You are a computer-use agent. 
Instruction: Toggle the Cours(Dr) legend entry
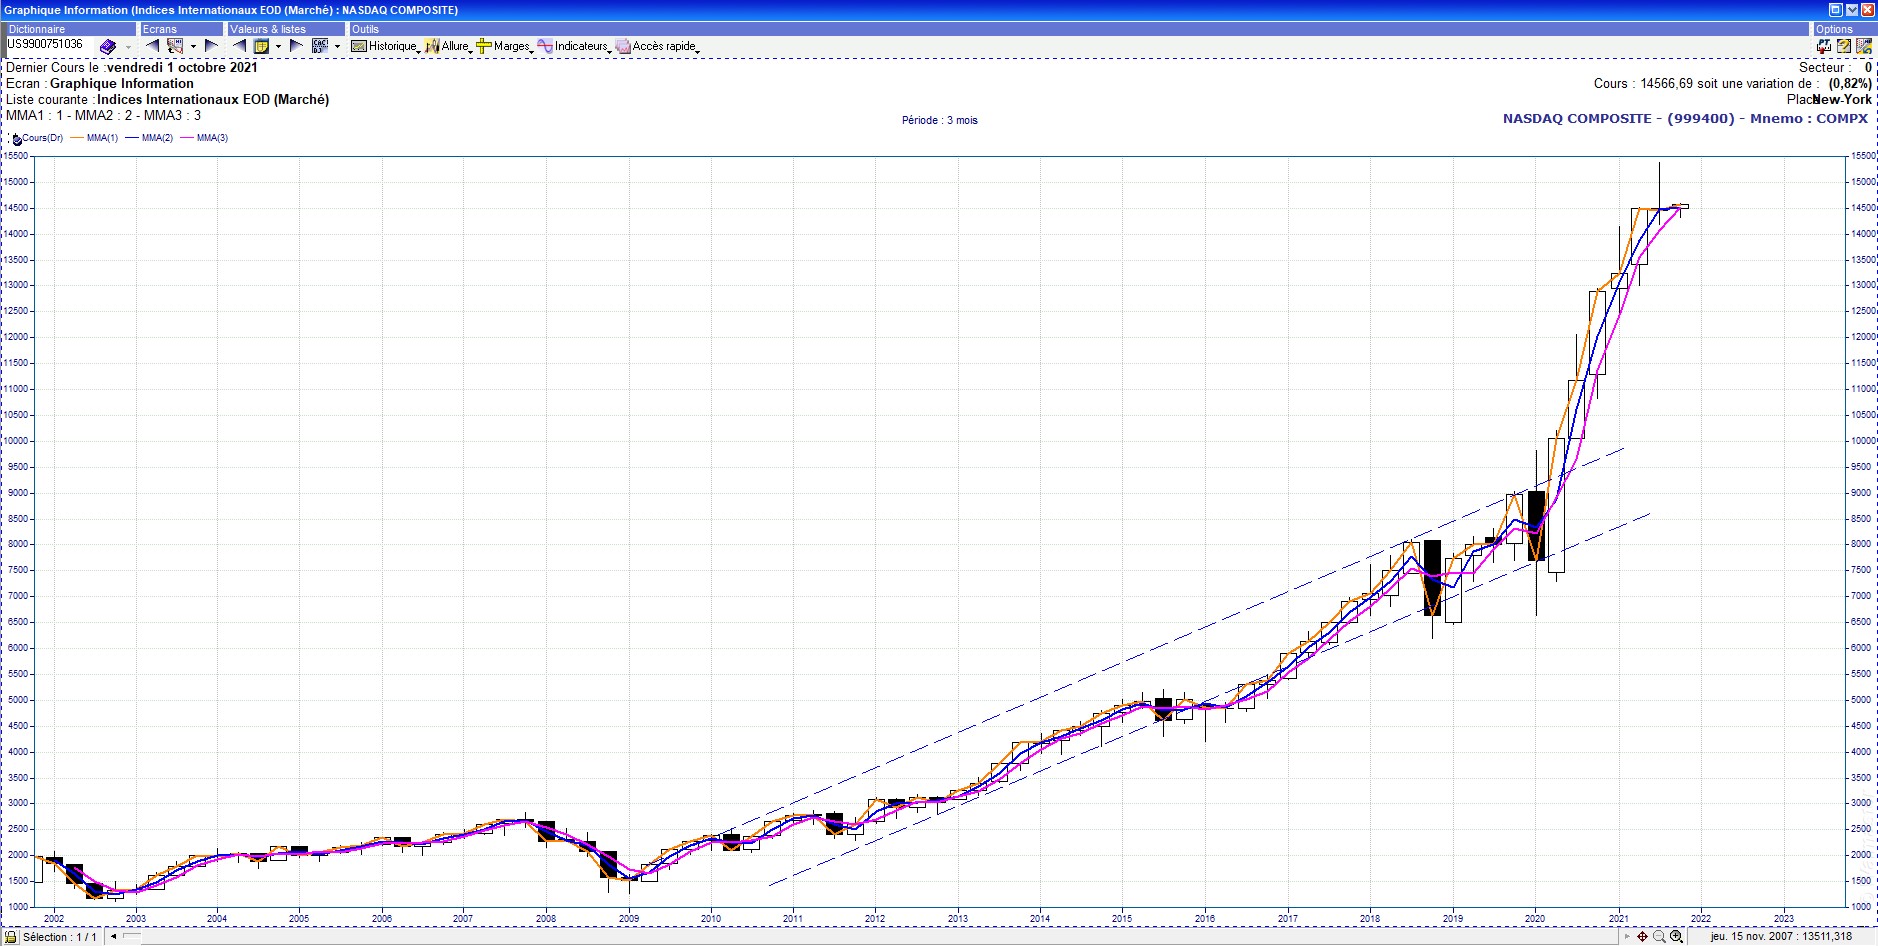[x=40, y=138]
